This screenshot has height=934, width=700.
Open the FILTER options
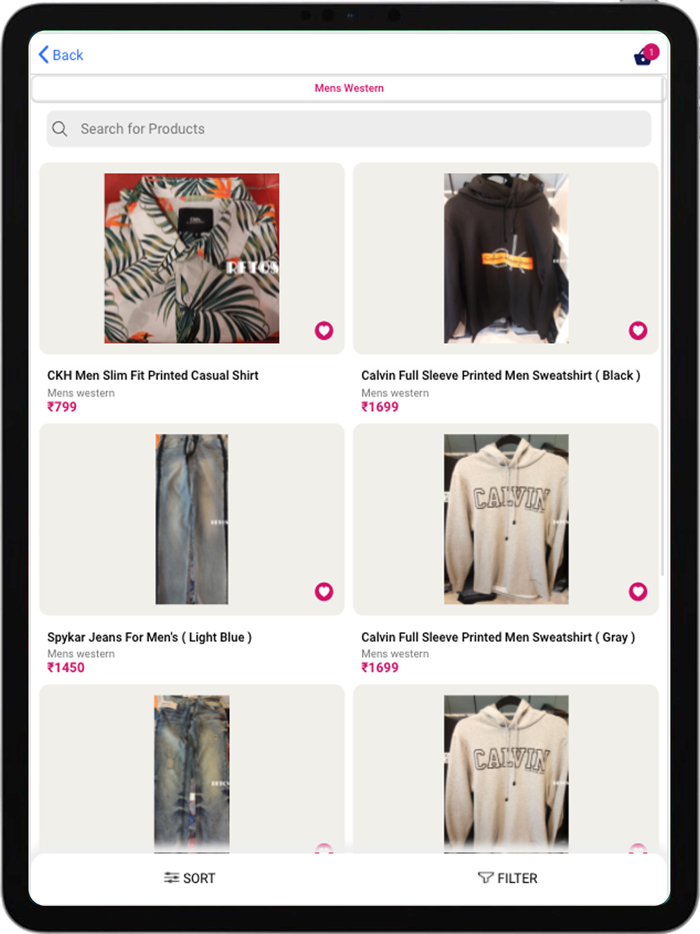click(x=508, y=878)
